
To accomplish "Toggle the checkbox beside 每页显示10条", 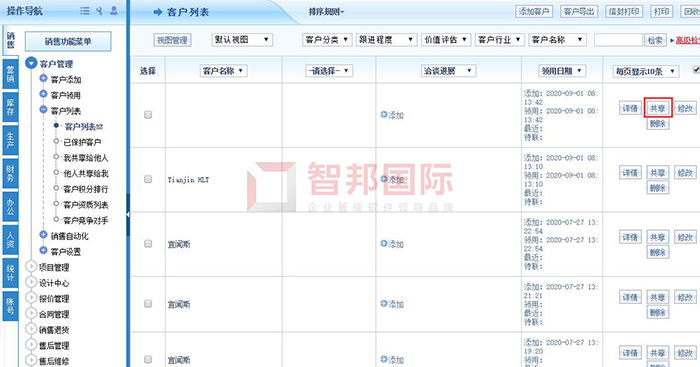I will tap(696, 70).
